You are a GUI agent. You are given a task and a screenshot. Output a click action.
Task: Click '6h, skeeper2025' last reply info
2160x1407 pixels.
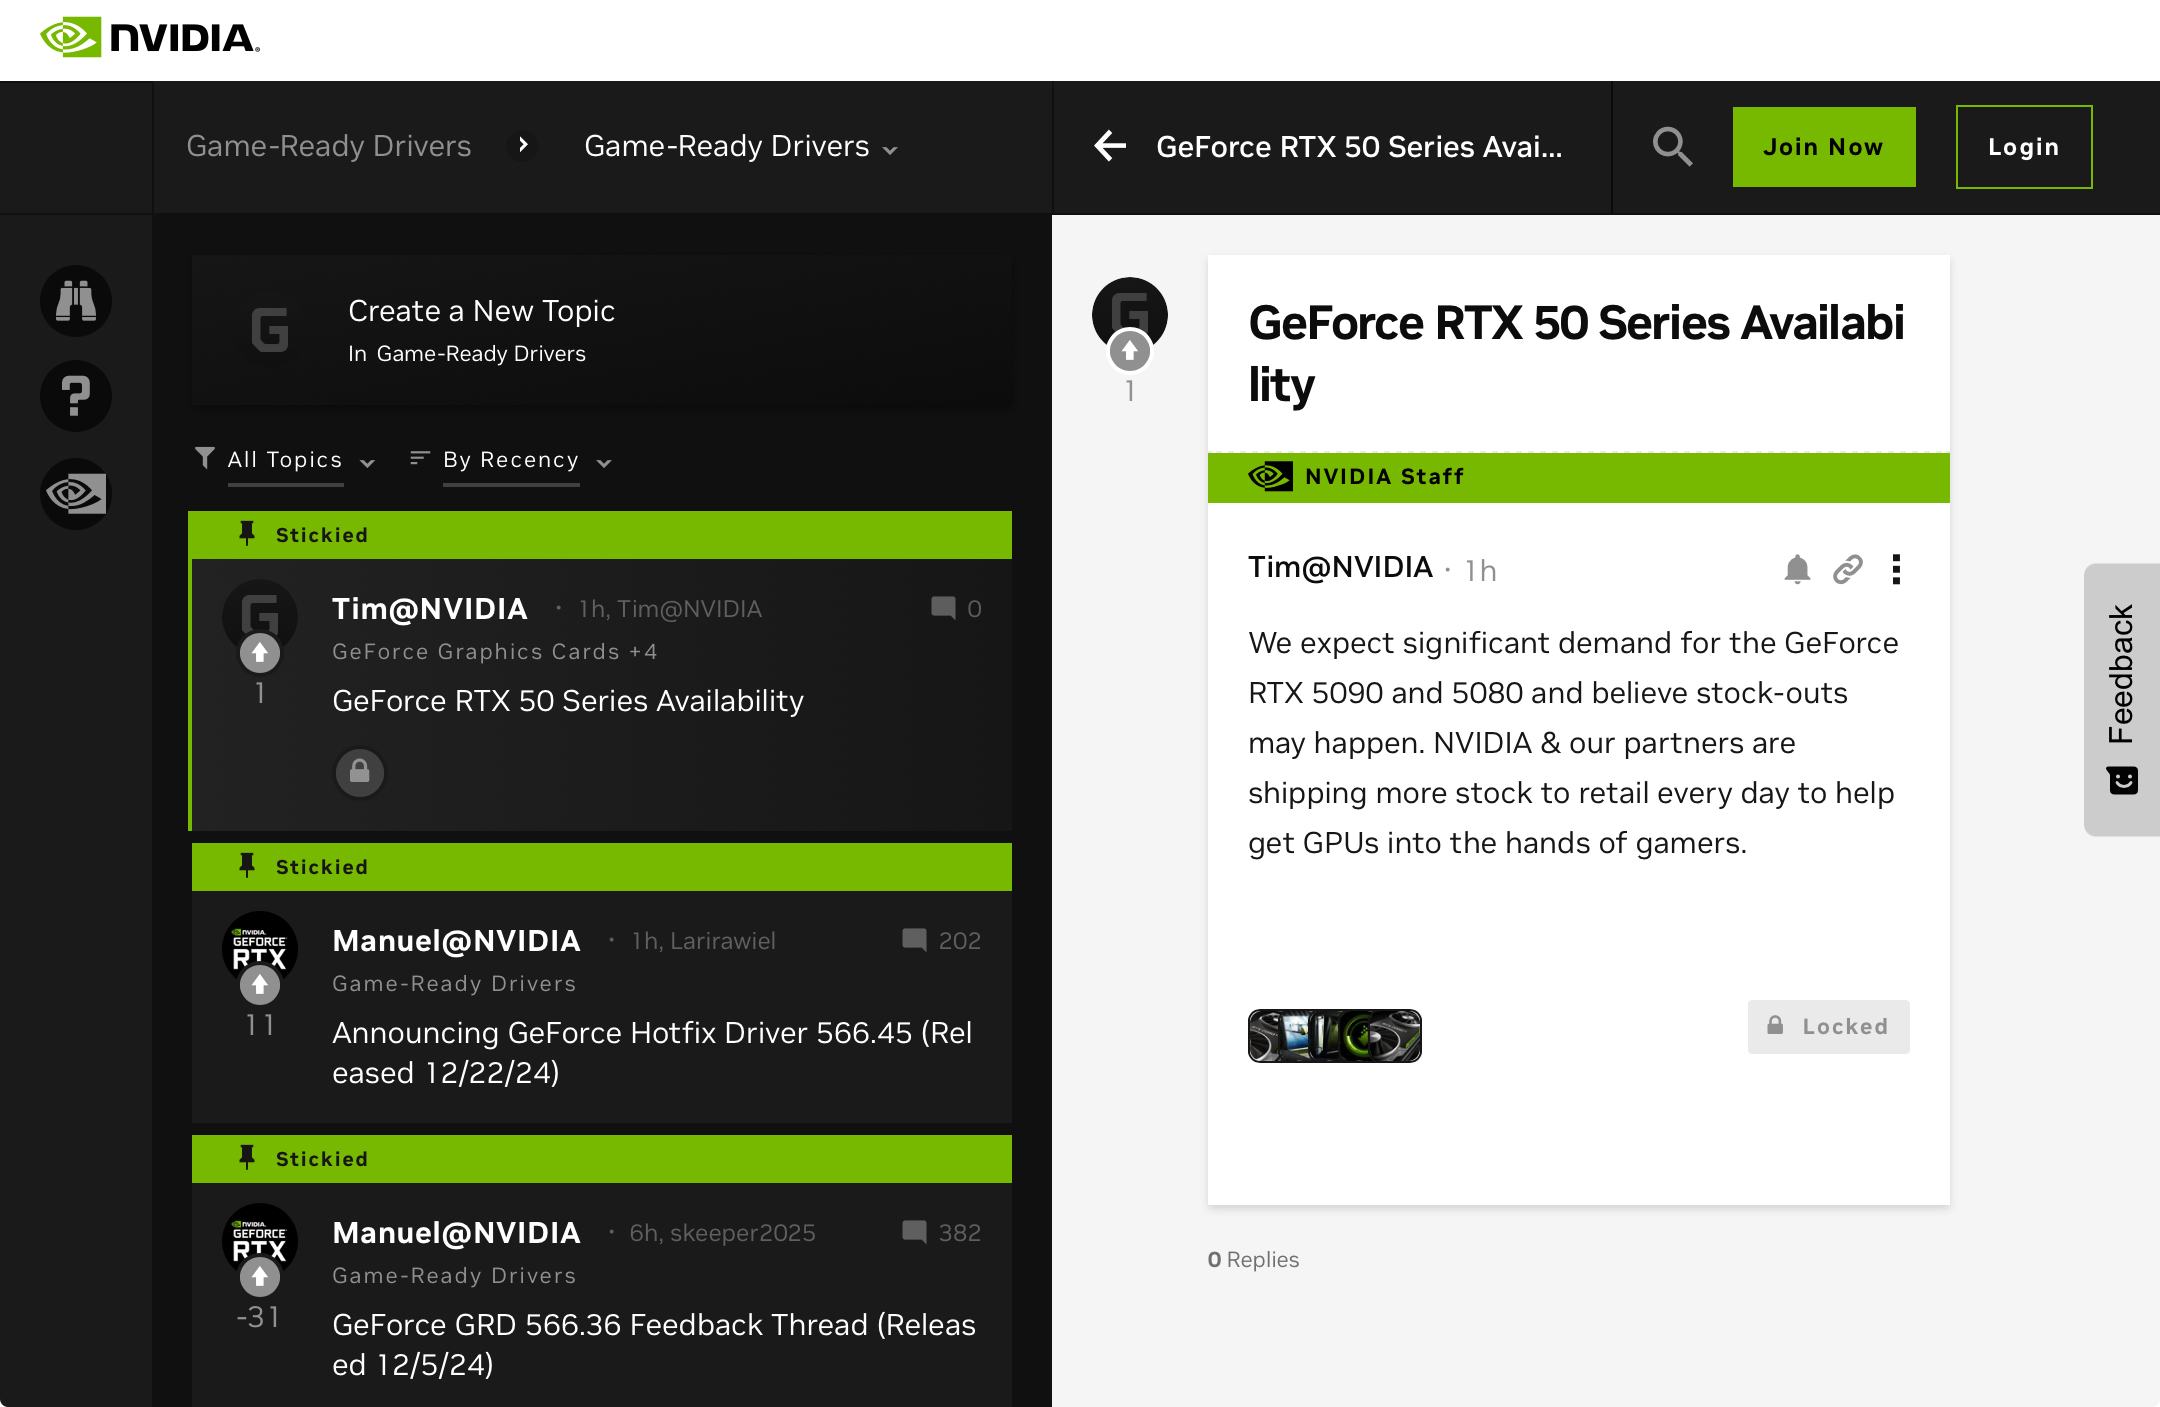click(x=722, y=1233)
